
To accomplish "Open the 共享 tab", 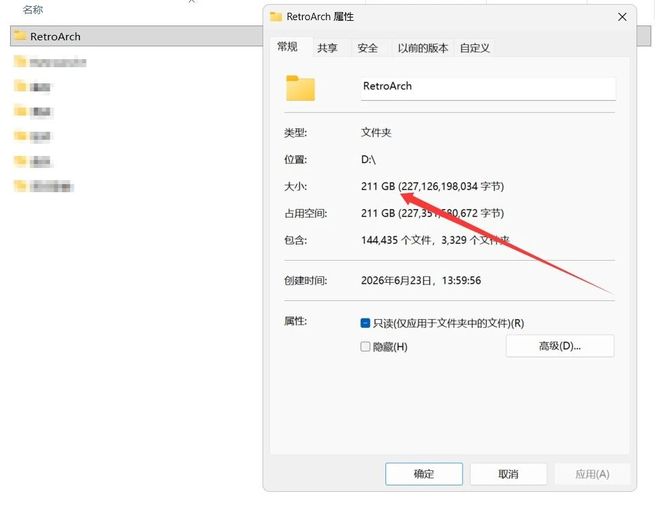I will click(327, 48).
